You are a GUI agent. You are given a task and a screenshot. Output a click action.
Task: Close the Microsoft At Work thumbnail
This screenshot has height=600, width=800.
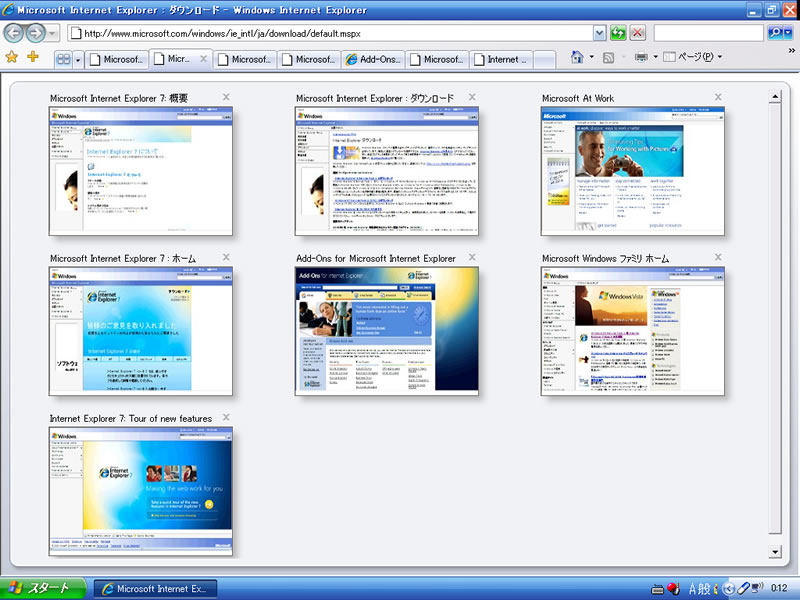coord(718,97)
